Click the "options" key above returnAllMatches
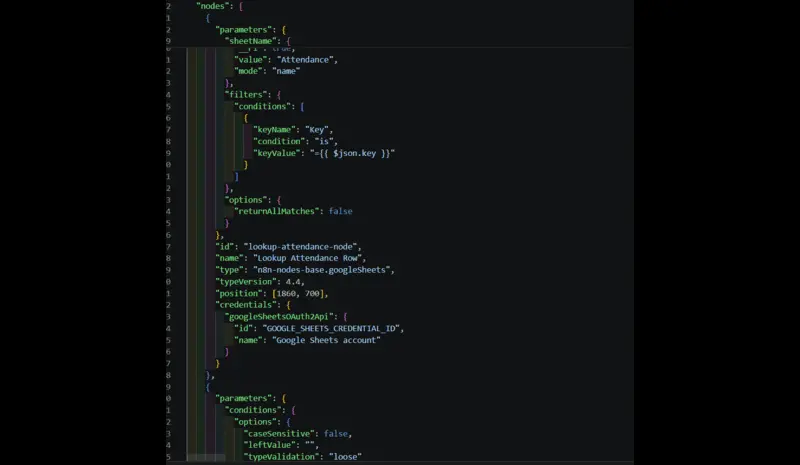 click(x=246, y=200)
